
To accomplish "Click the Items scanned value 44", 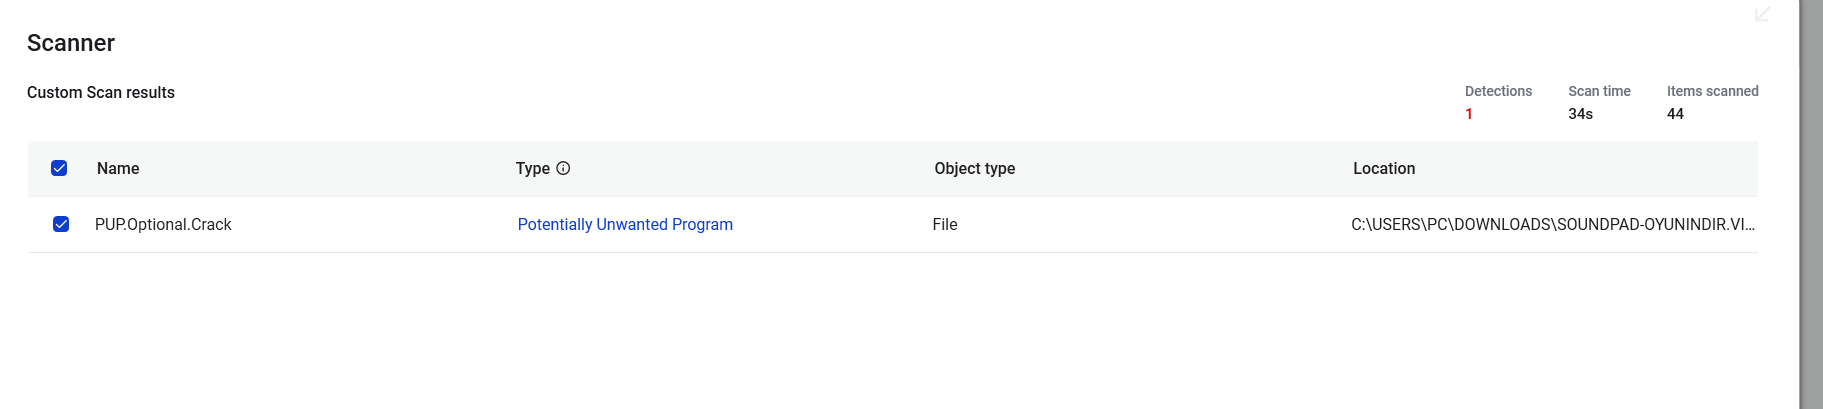I will 1675,114.
